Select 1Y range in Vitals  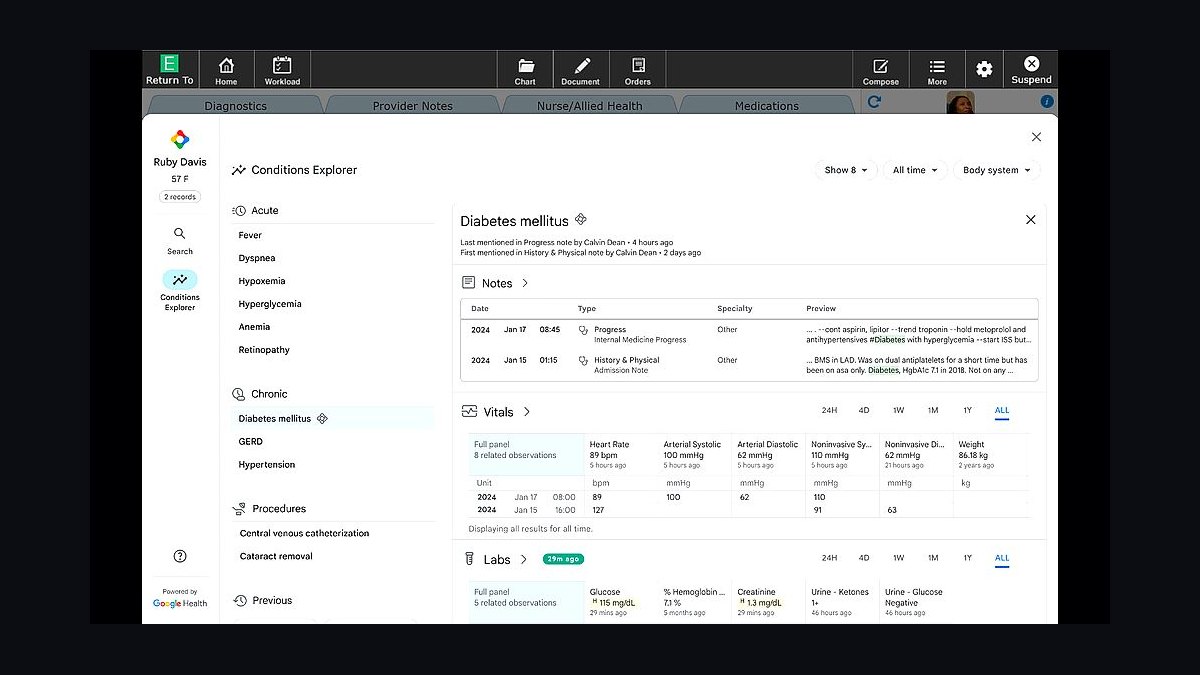pyautogui.click(x=967, y=410)
